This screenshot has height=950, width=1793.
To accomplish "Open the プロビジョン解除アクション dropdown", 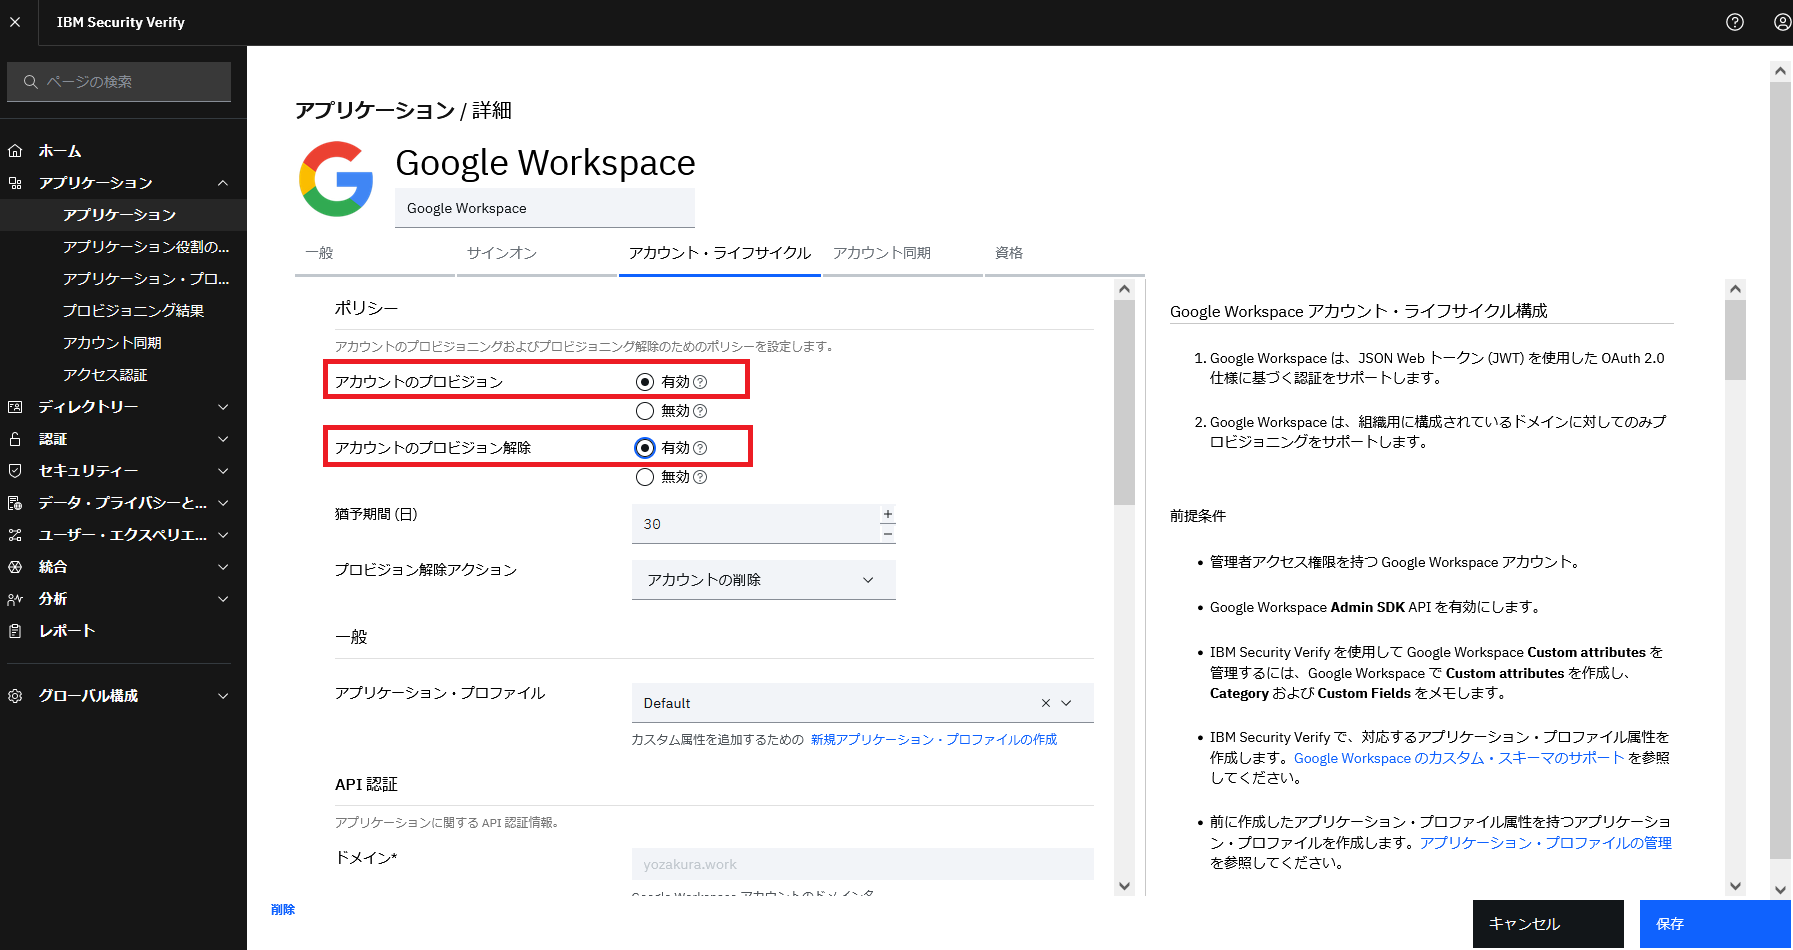I will (764, 580).
